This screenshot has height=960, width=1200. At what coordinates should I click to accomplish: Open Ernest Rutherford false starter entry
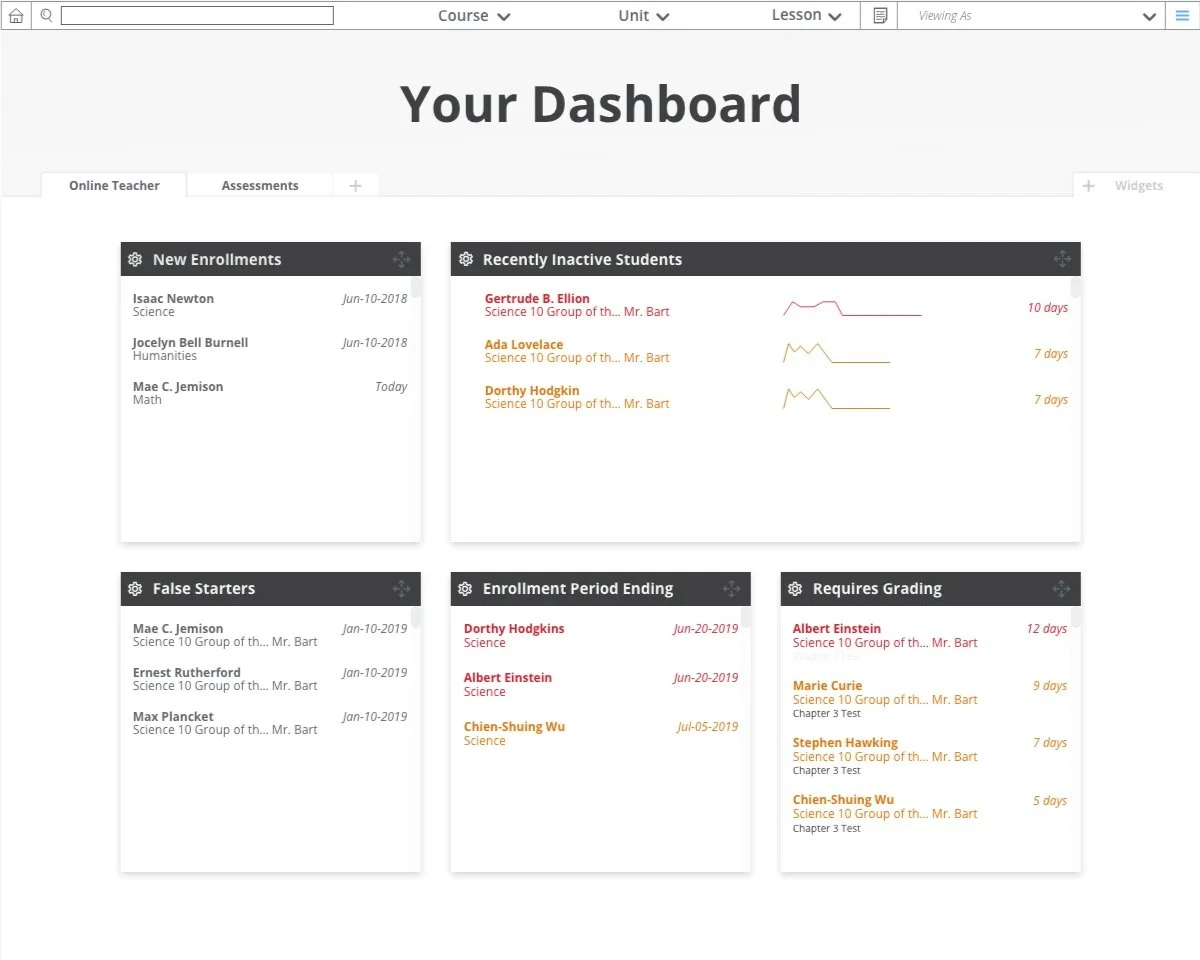click(269, 679)
